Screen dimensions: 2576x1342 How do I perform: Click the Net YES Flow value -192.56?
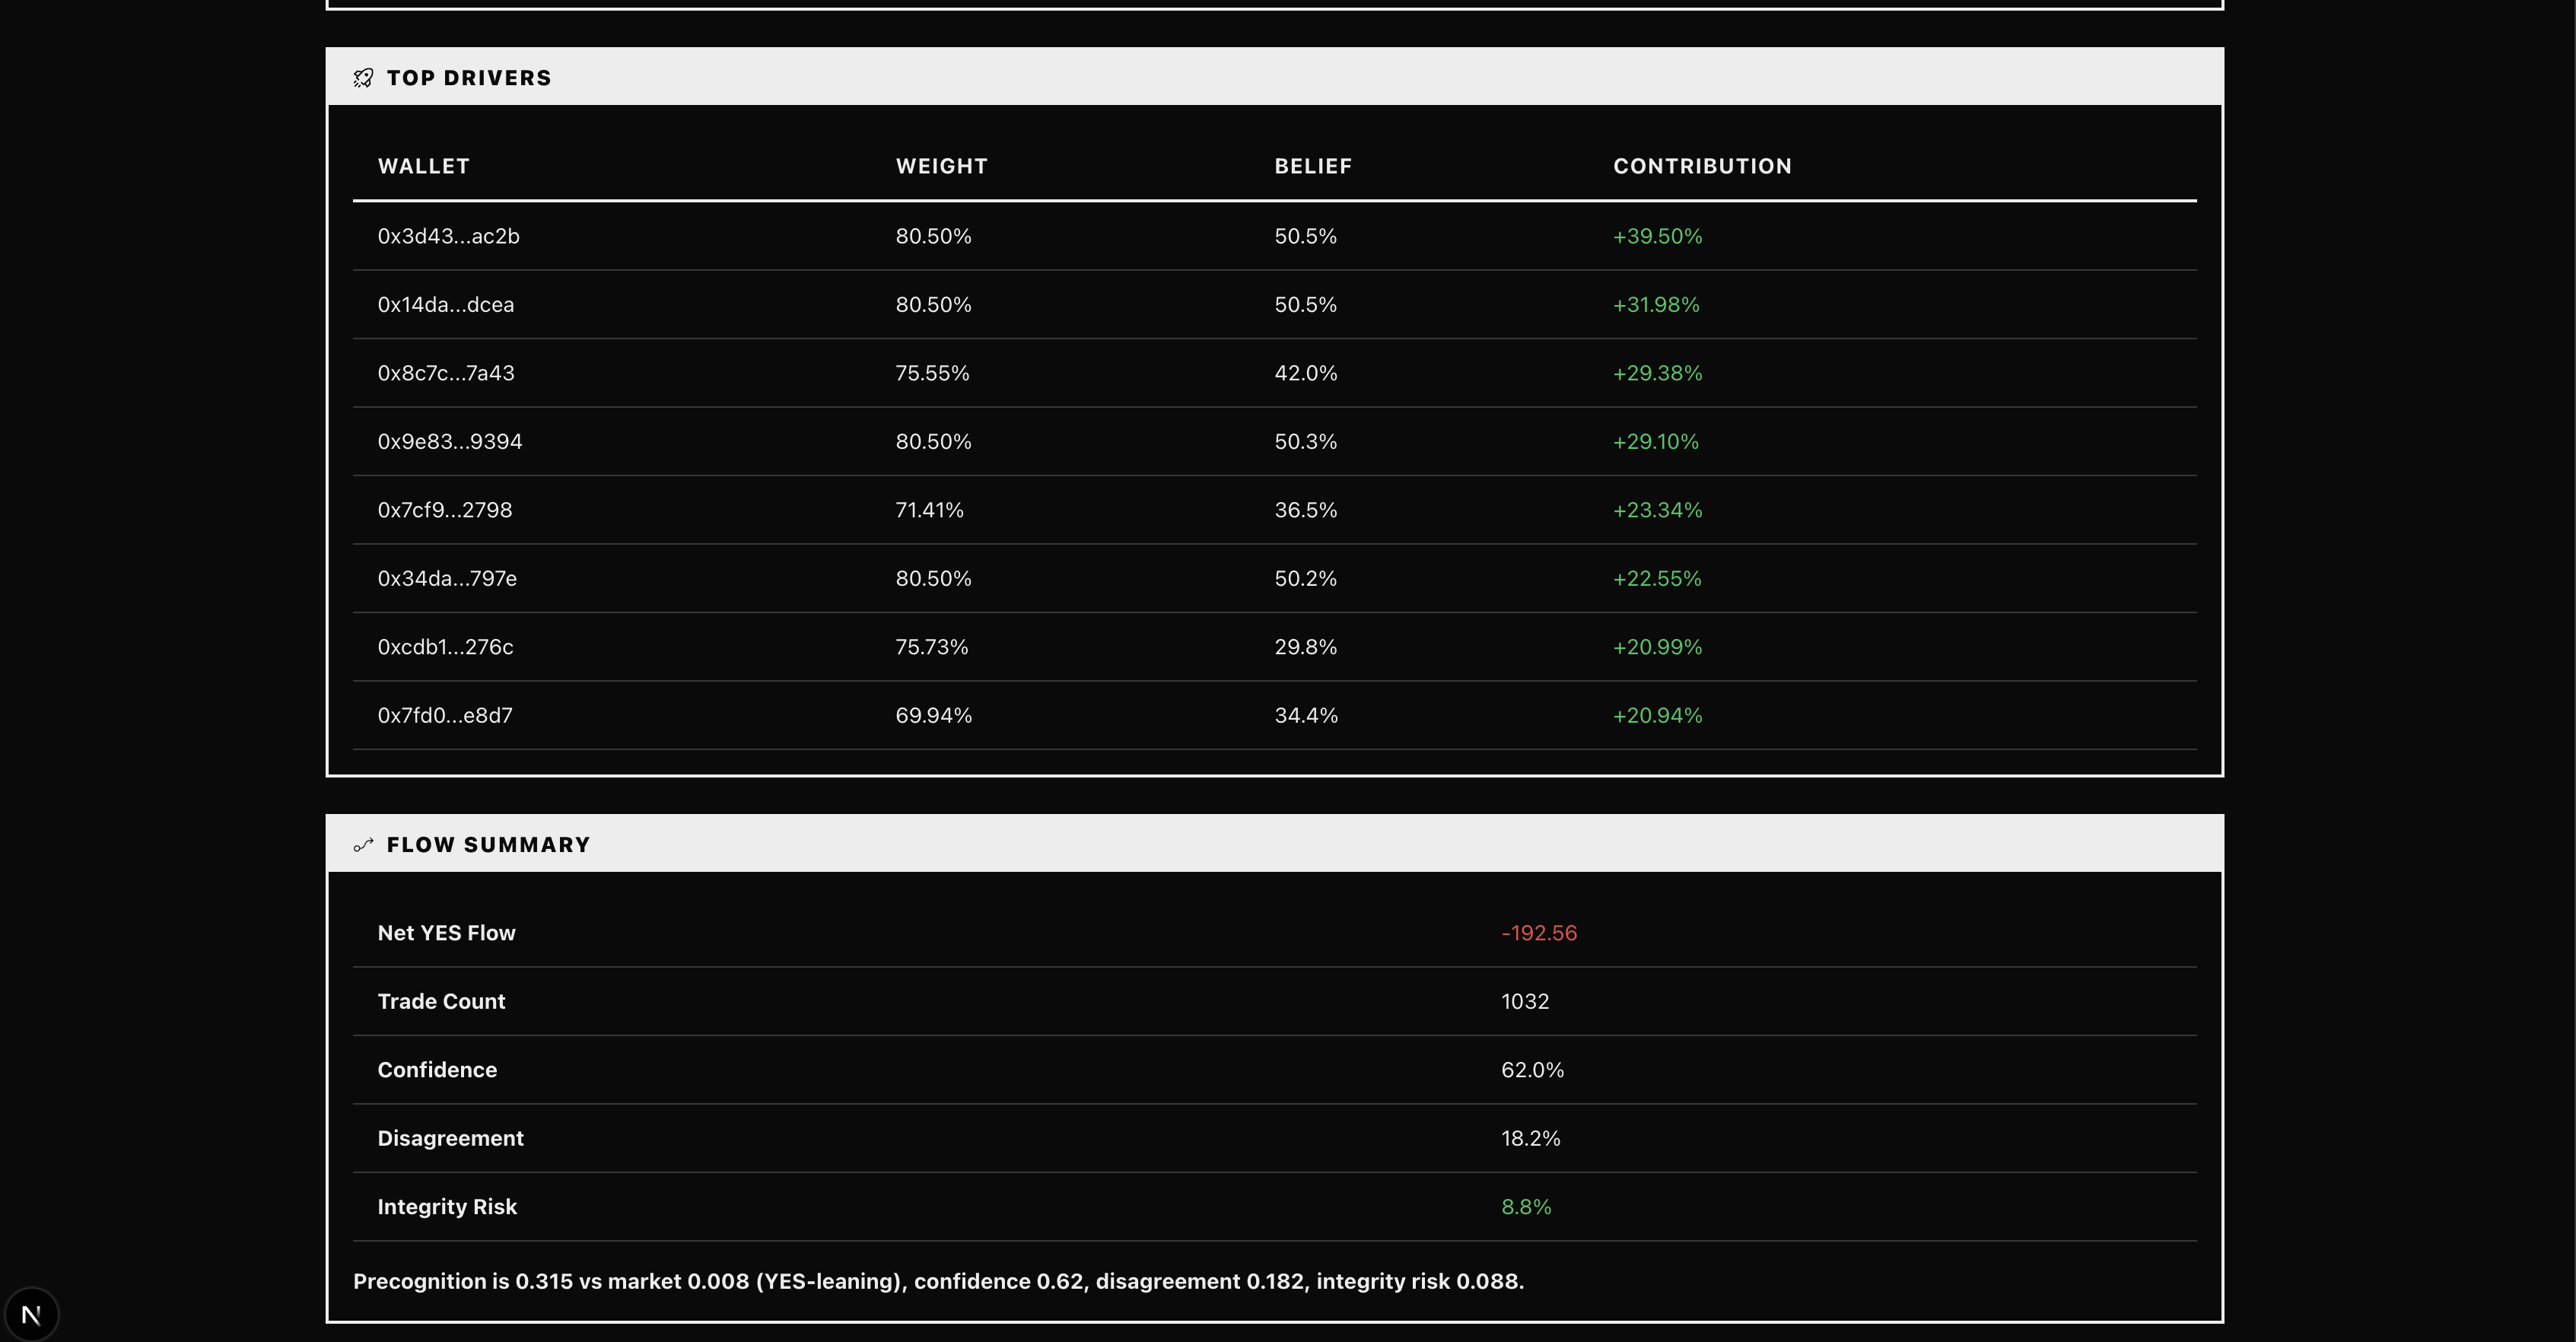[x=1538, y=933]
